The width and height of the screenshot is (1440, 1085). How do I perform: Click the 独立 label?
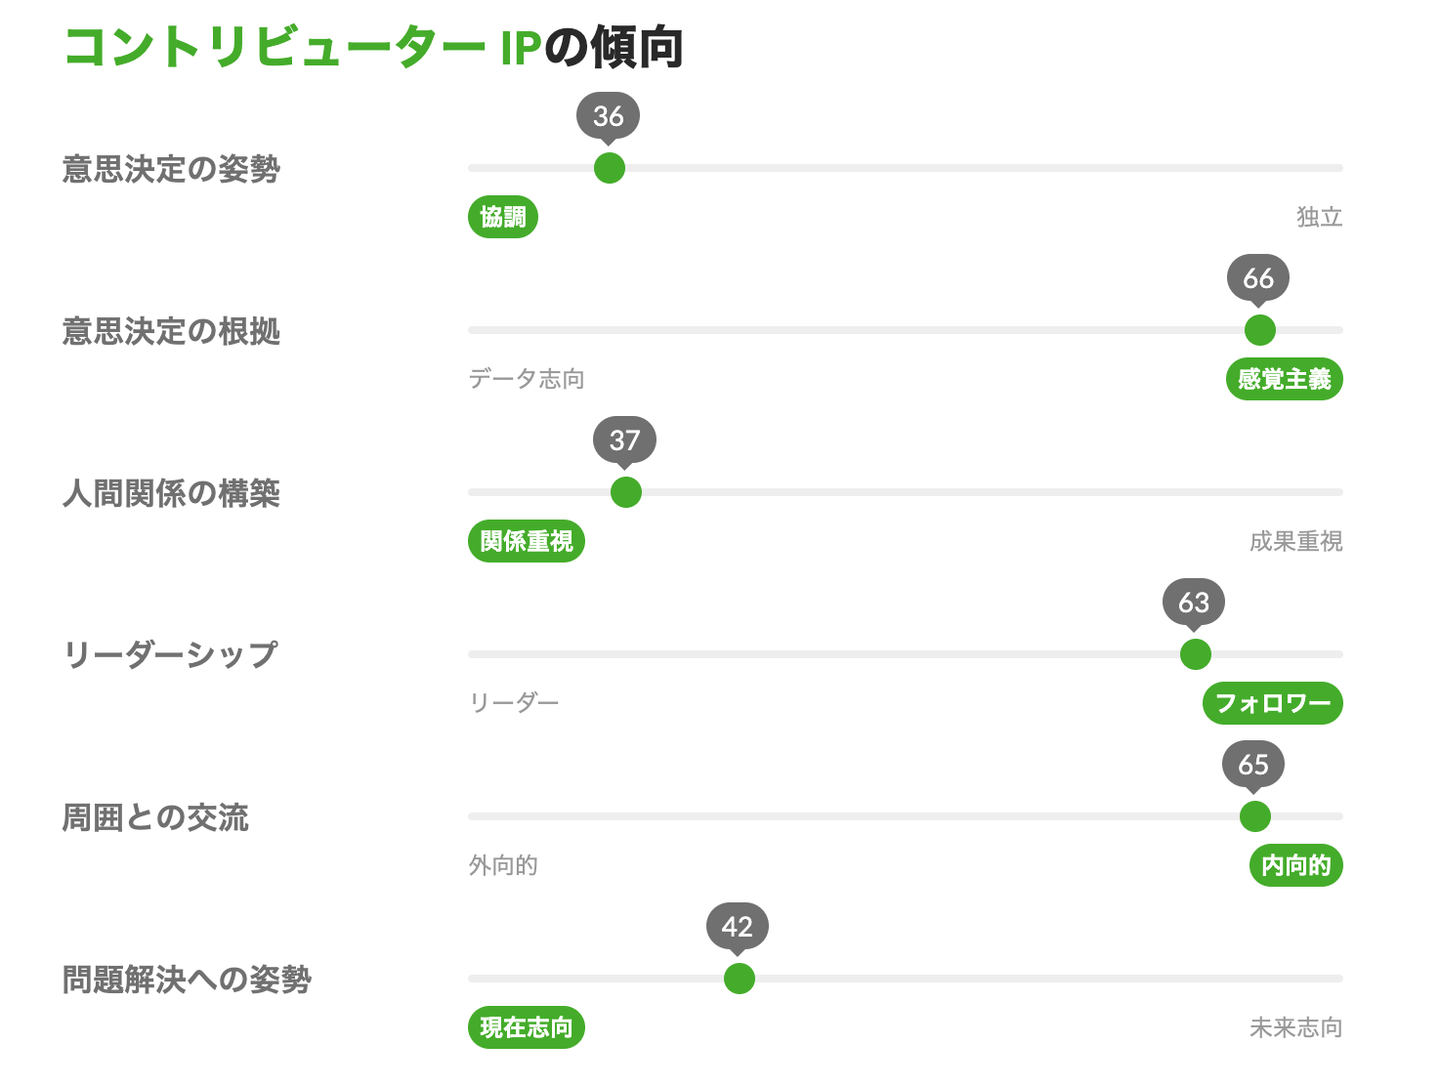(x=1319, y=217)
